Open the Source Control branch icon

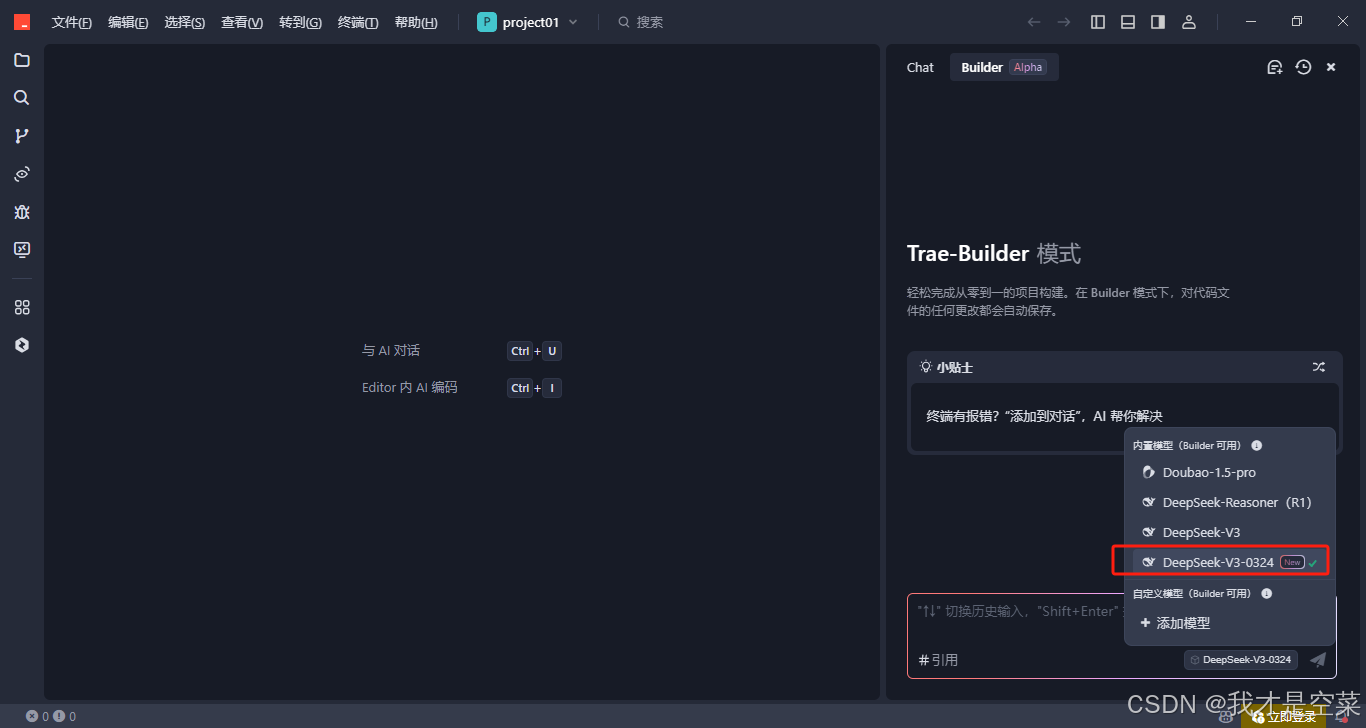point(22,136)
